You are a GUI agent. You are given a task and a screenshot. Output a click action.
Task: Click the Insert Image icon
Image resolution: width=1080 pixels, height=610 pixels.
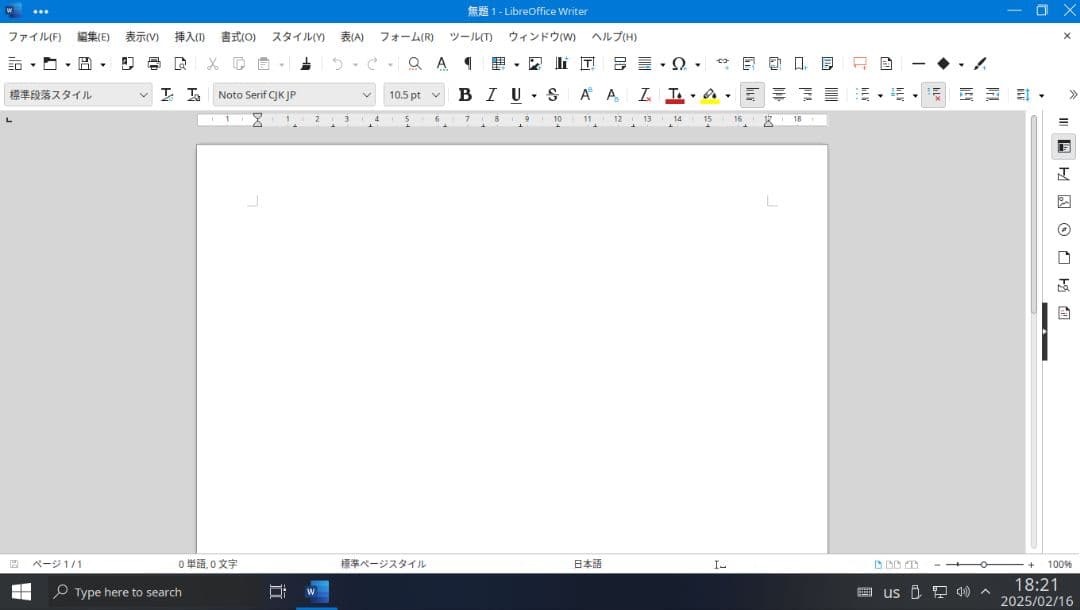(535, 64)
